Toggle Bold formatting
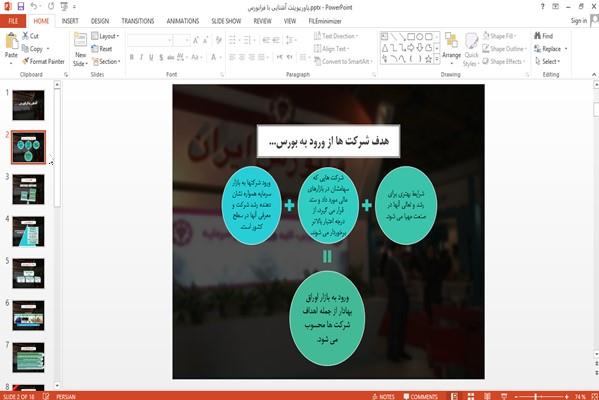Image resolution: width=599 pixels, height=400 pixels. click(x=132, y=57)
